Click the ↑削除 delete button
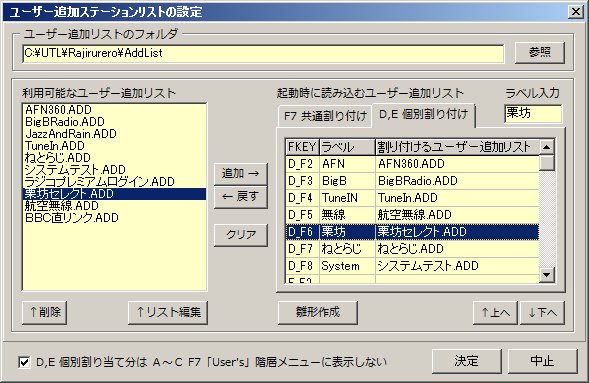589x383 pixels. click(x=44, y=312)
